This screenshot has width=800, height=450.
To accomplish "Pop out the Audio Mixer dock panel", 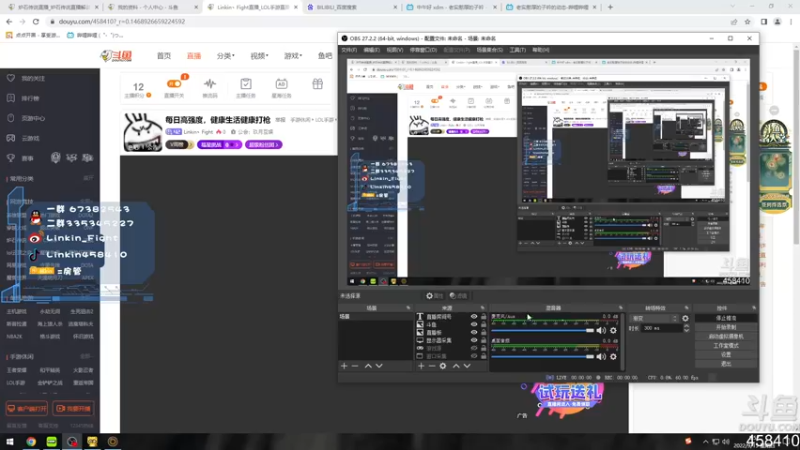I will pyautogui.click(x=621, y=308).
